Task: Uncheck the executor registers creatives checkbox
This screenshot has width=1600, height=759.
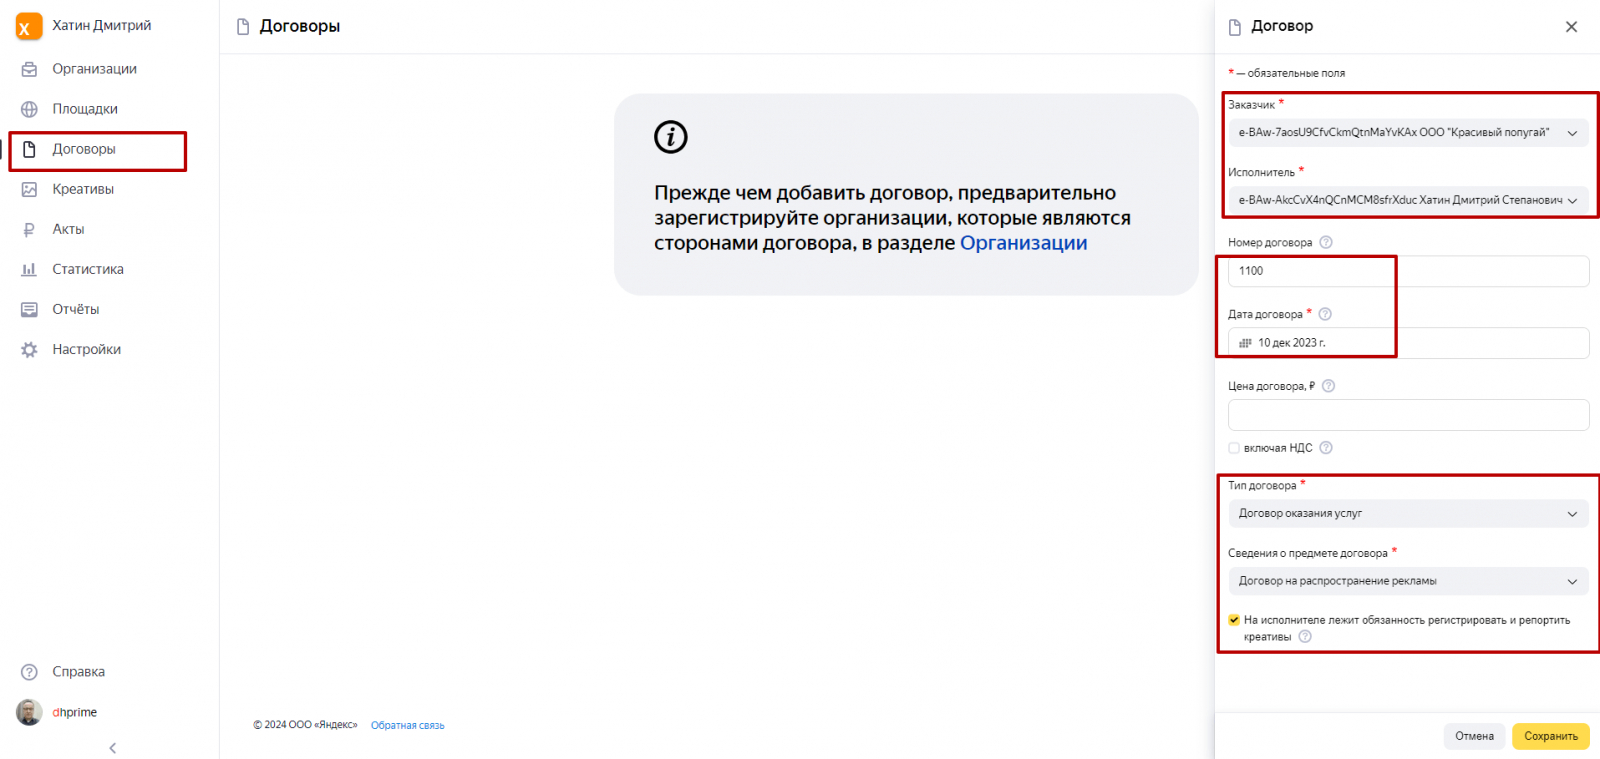Action: 1234,620
